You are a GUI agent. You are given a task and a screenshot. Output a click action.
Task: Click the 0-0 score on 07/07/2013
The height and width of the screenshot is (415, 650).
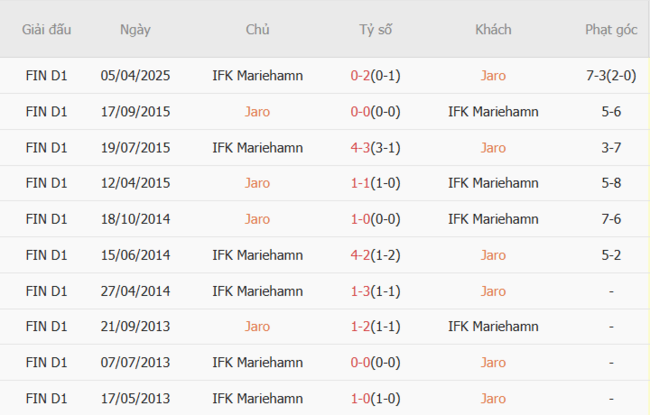click(x=361, y=362)
